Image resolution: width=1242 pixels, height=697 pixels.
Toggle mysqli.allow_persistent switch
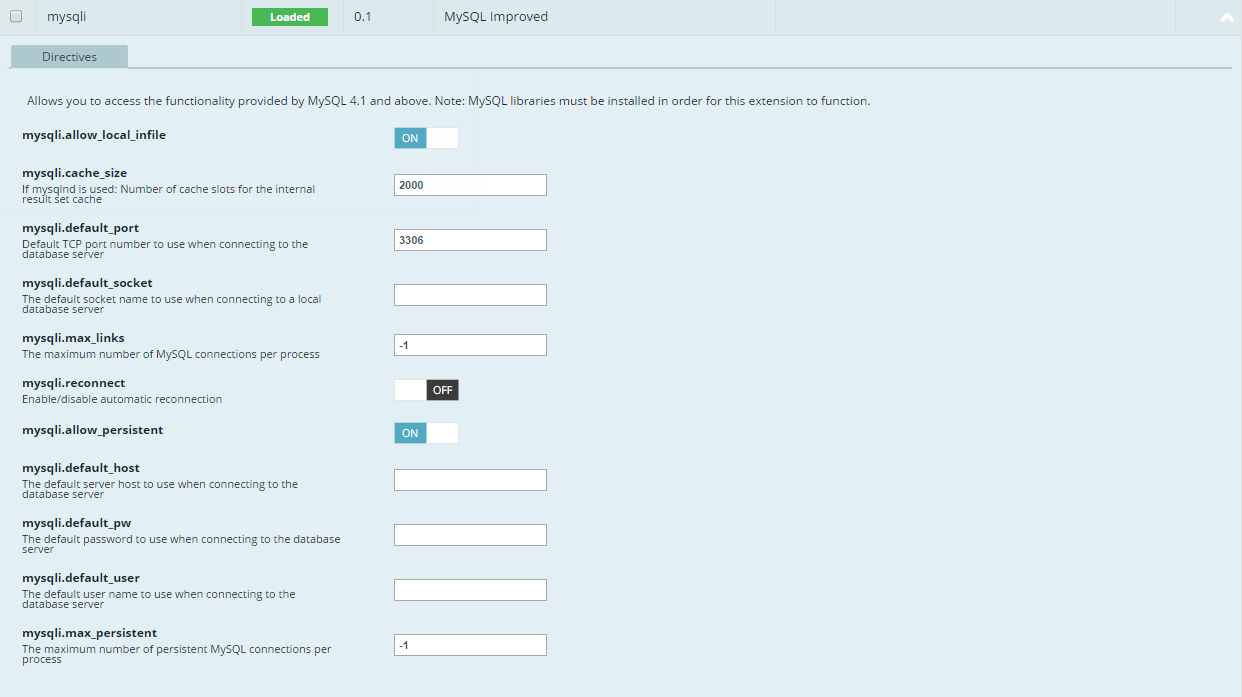[x=426, y=433]
